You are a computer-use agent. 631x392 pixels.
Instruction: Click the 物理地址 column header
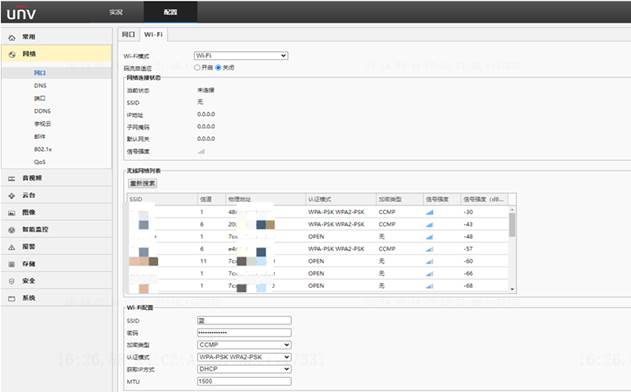pyautogui.click(x=266, y=199)
